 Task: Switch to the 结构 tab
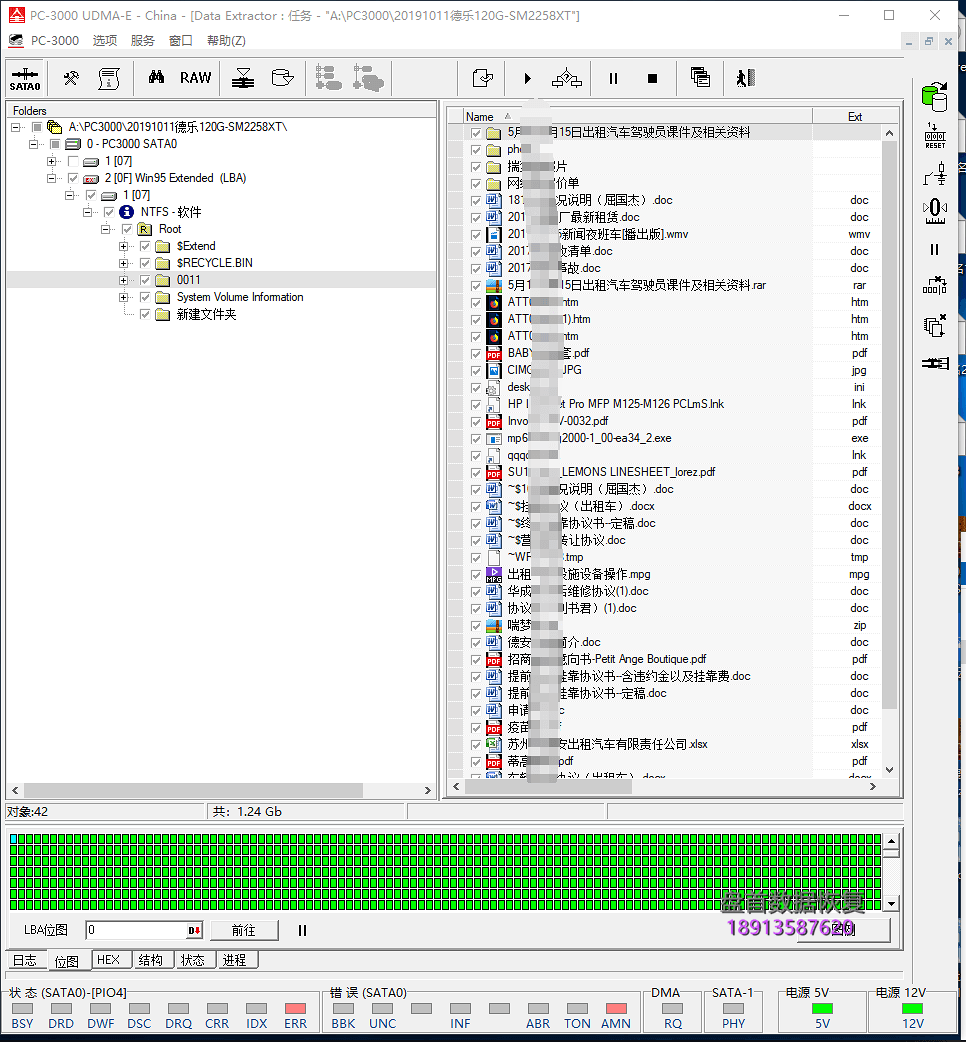point(151,960)
